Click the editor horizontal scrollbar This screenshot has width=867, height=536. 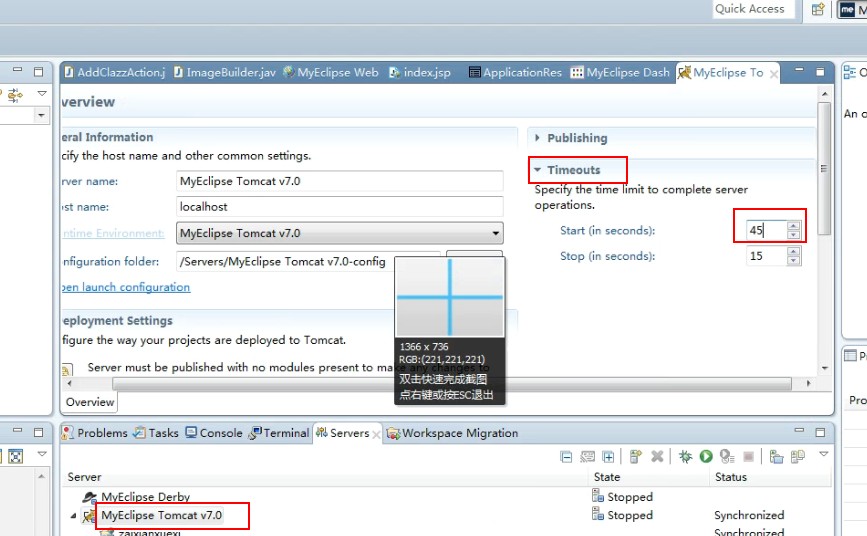451,383
